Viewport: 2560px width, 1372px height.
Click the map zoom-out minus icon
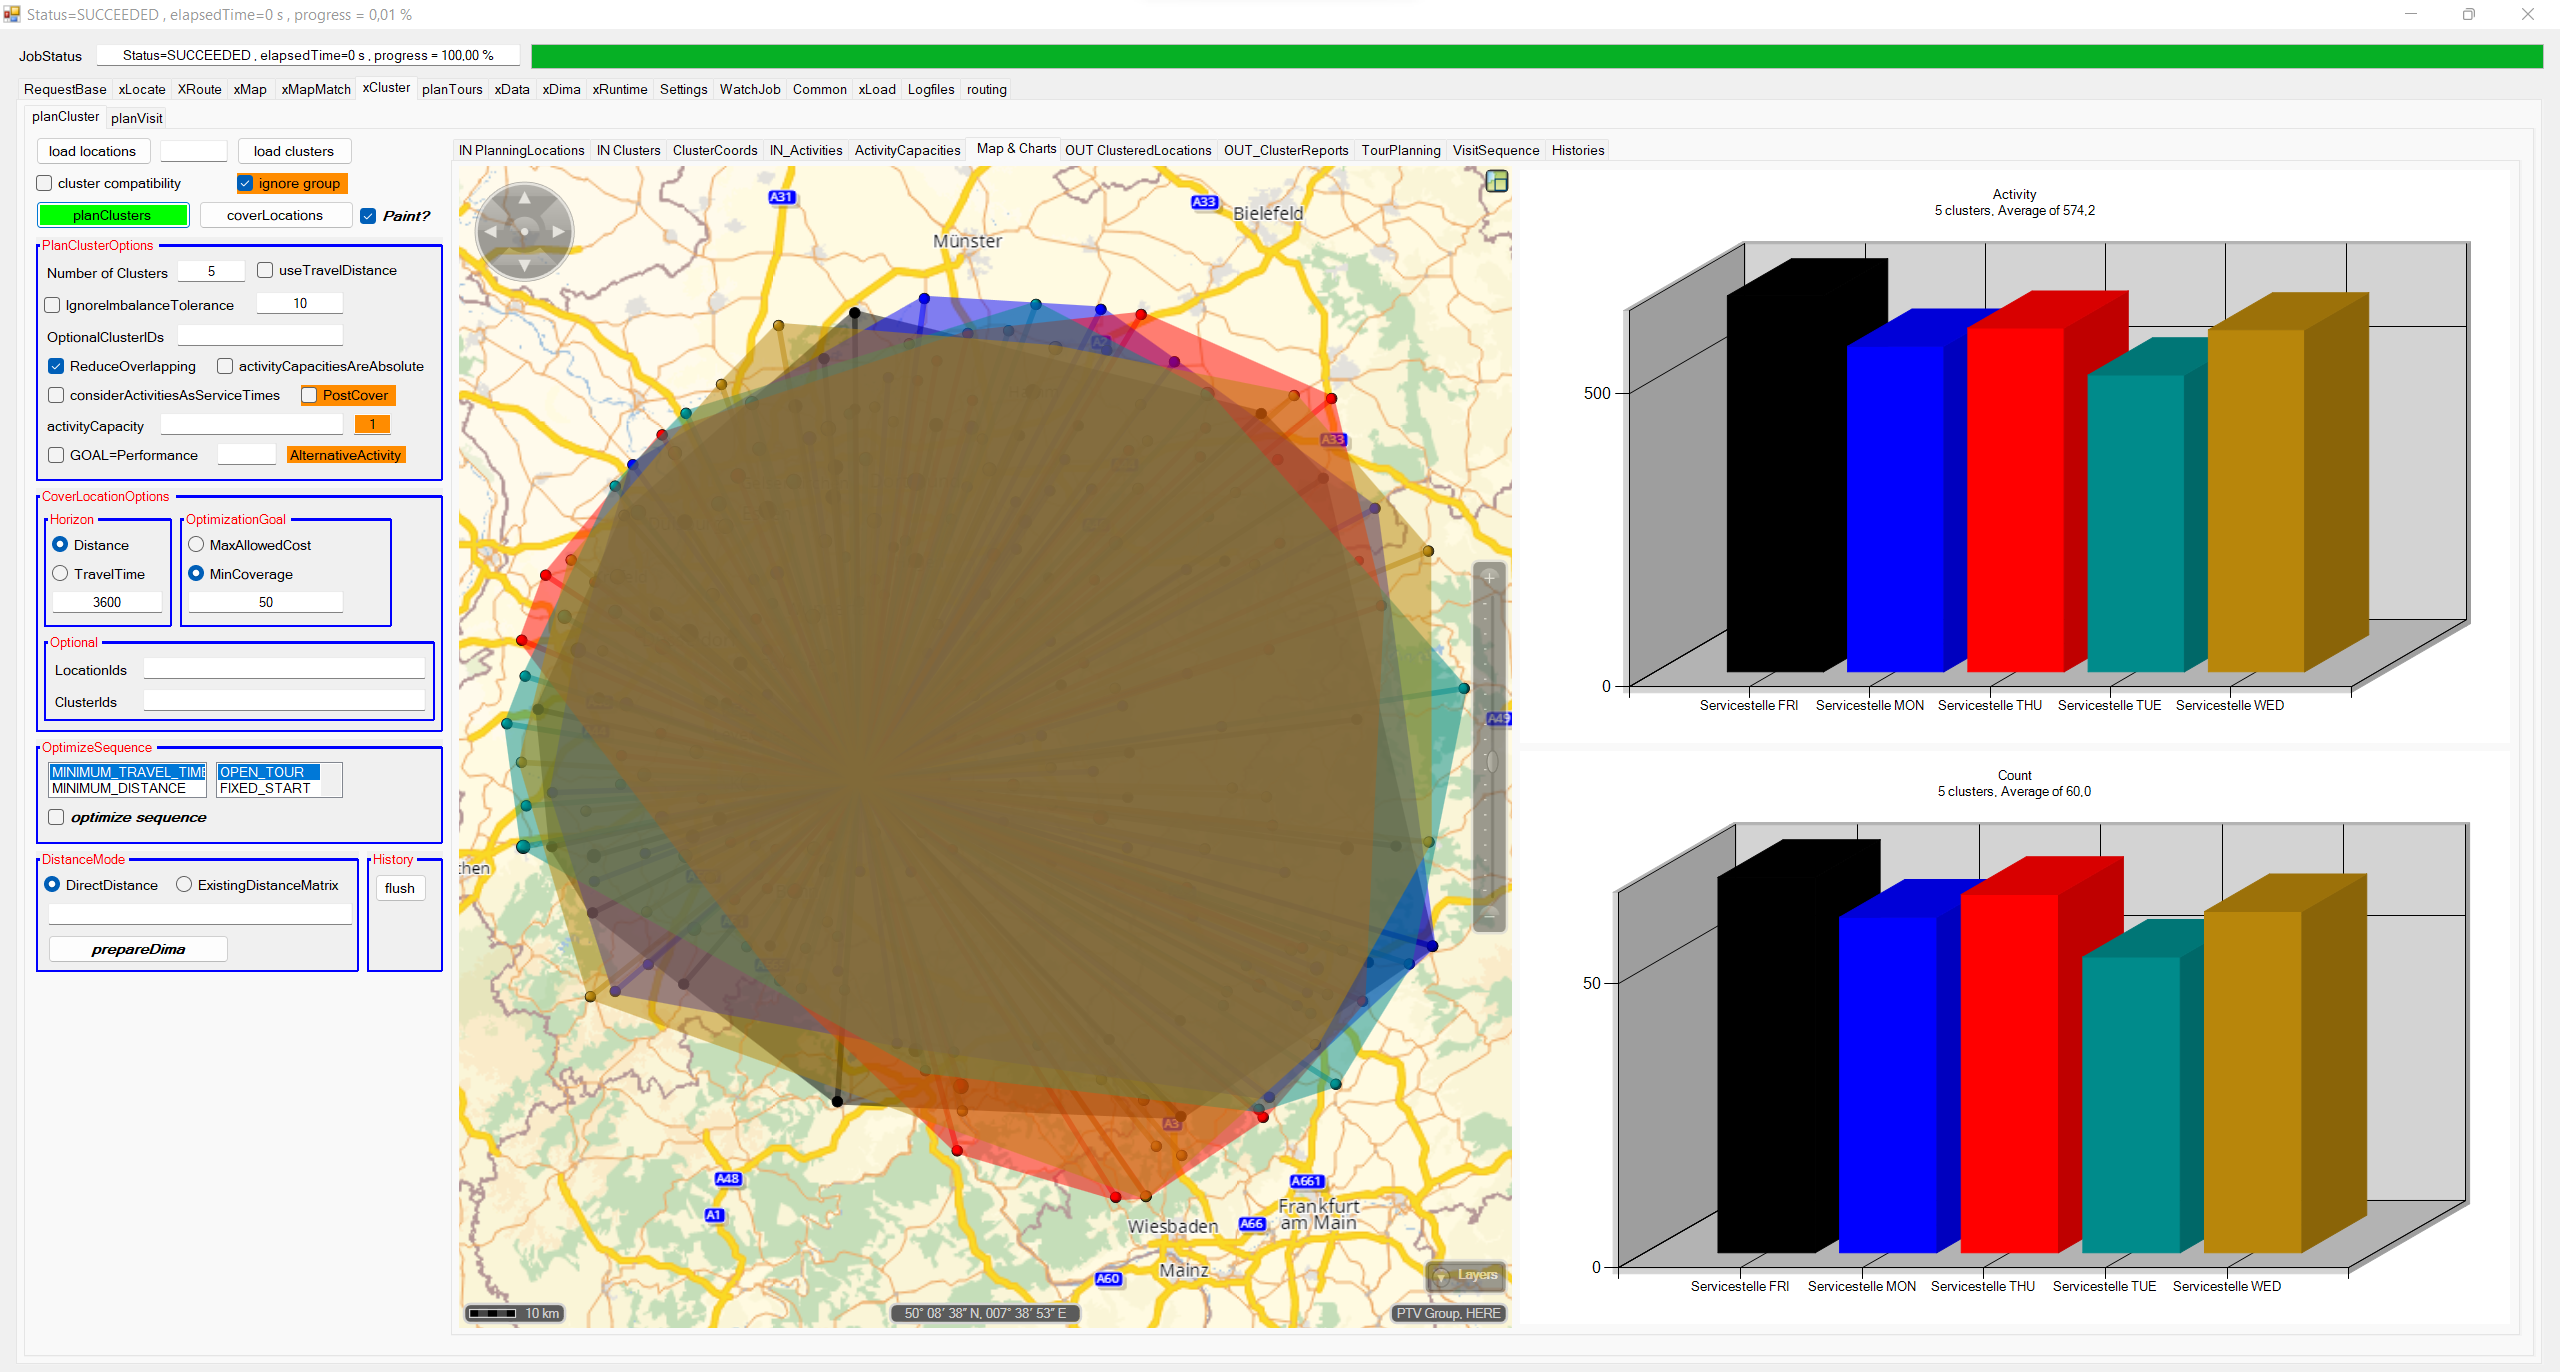pos(1489,914)
